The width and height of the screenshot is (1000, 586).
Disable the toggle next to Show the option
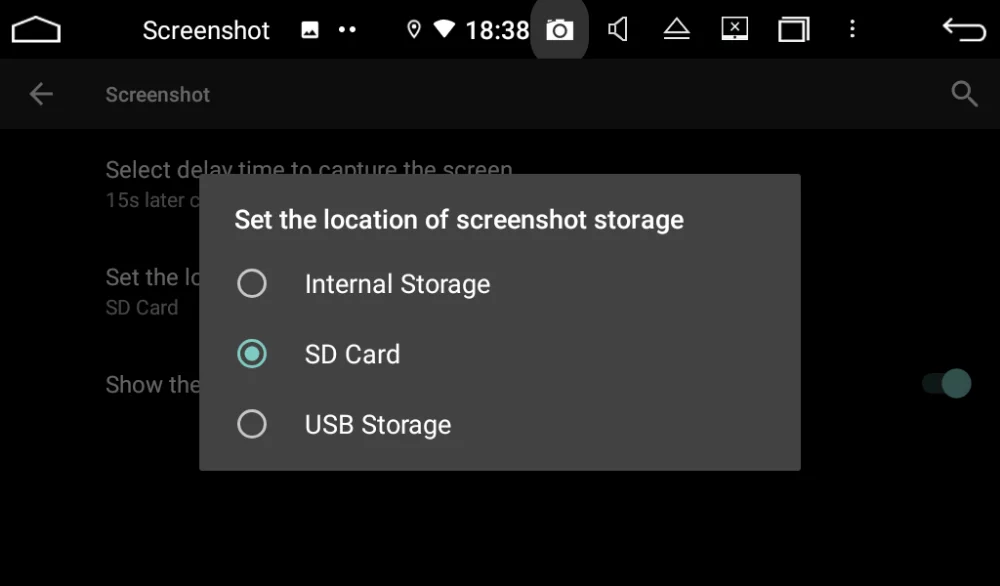click(946, 384)
